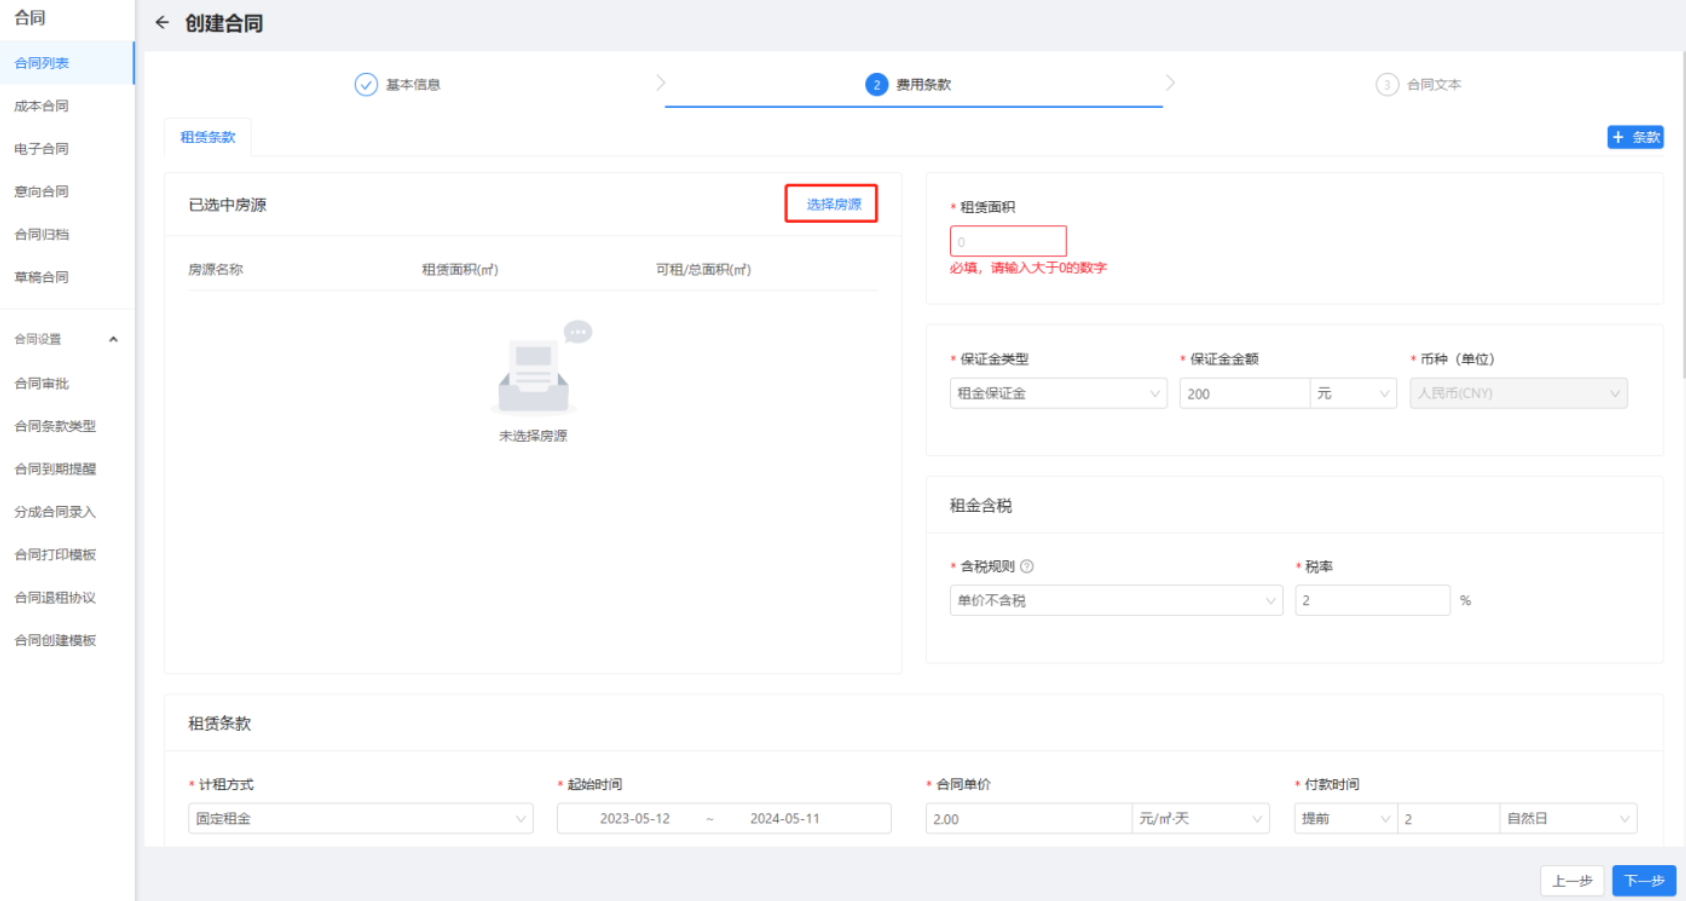Viewport: 1686px width, 901px height.
Task: Open the 保证金类型 dropdown
Action: pyautogui.click(x=1057, y=394)
